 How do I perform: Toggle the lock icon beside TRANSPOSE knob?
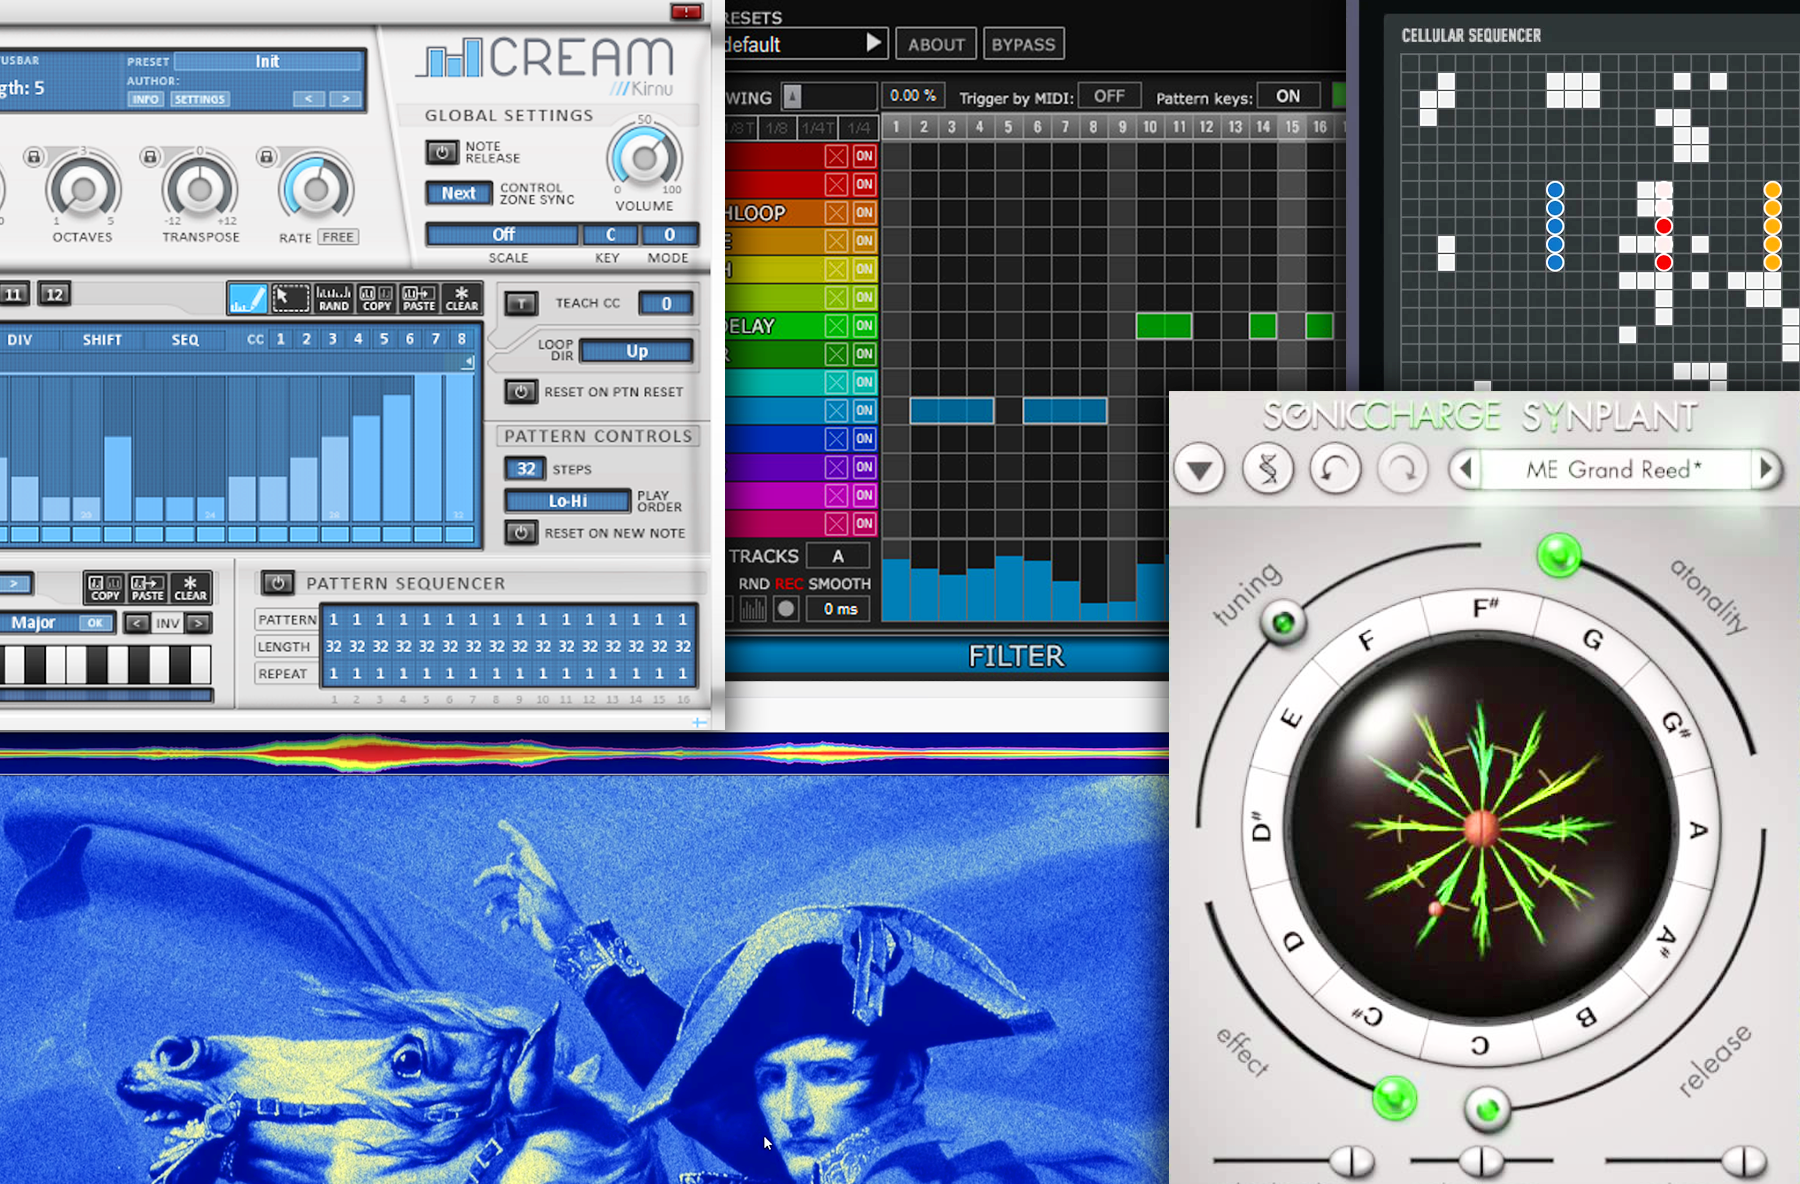pos(150,157)
